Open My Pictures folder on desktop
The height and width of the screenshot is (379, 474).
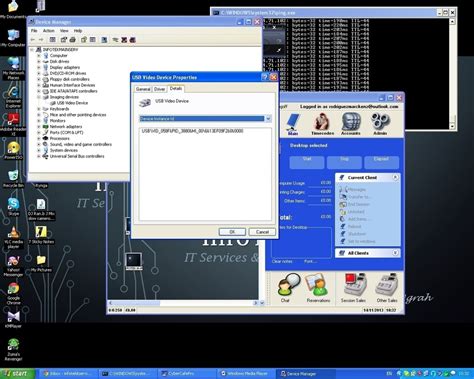point(41,263)
